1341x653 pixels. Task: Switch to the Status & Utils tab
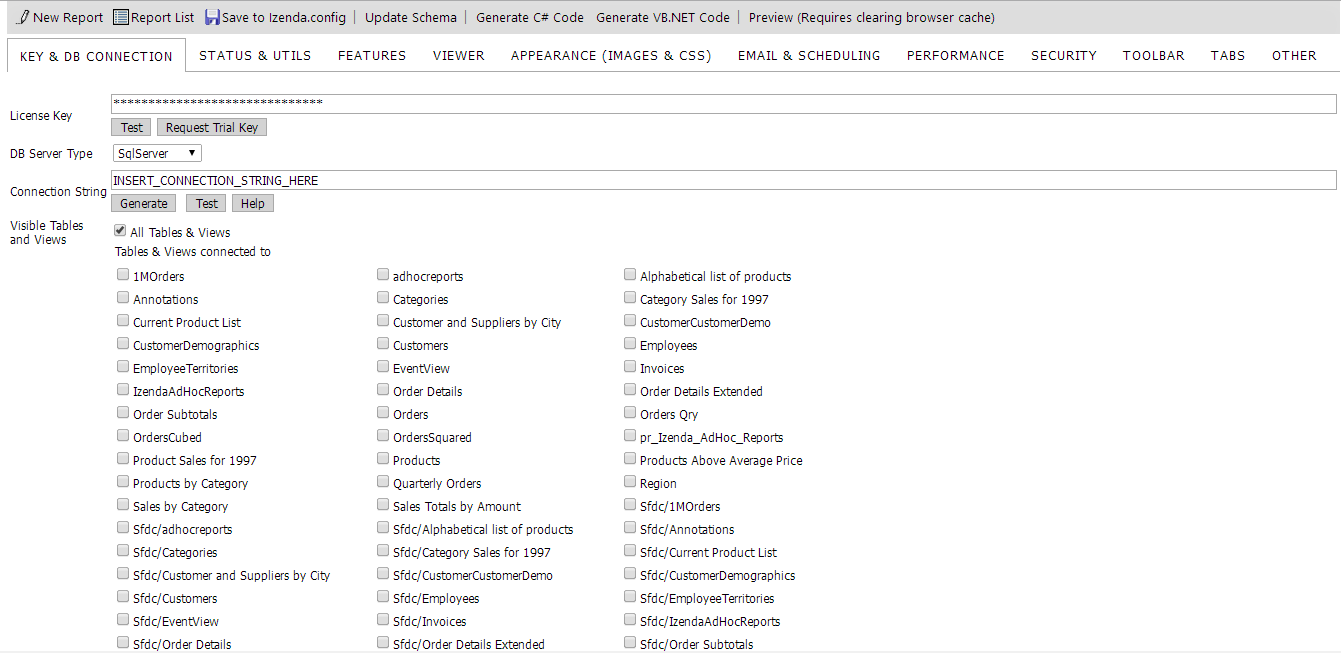pyautogui.click(x=255, y=56)
